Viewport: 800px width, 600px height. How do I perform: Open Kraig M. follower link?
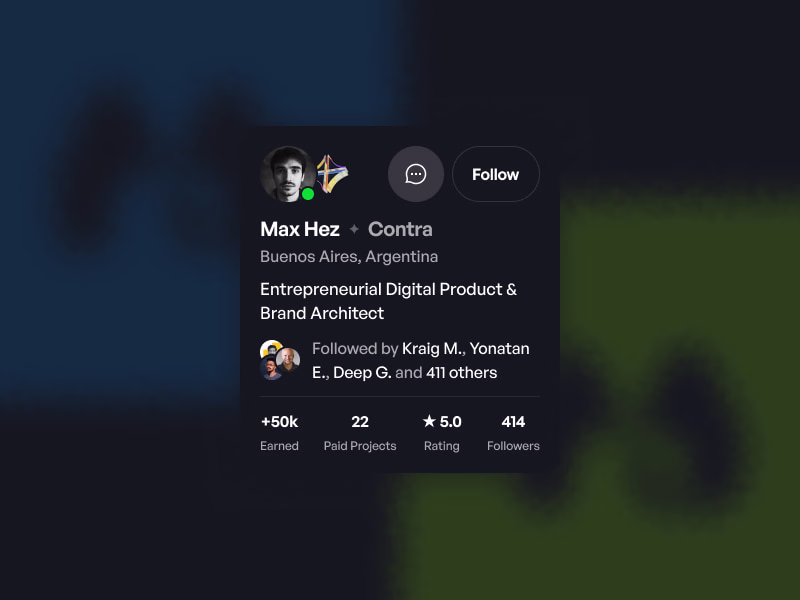433,348
